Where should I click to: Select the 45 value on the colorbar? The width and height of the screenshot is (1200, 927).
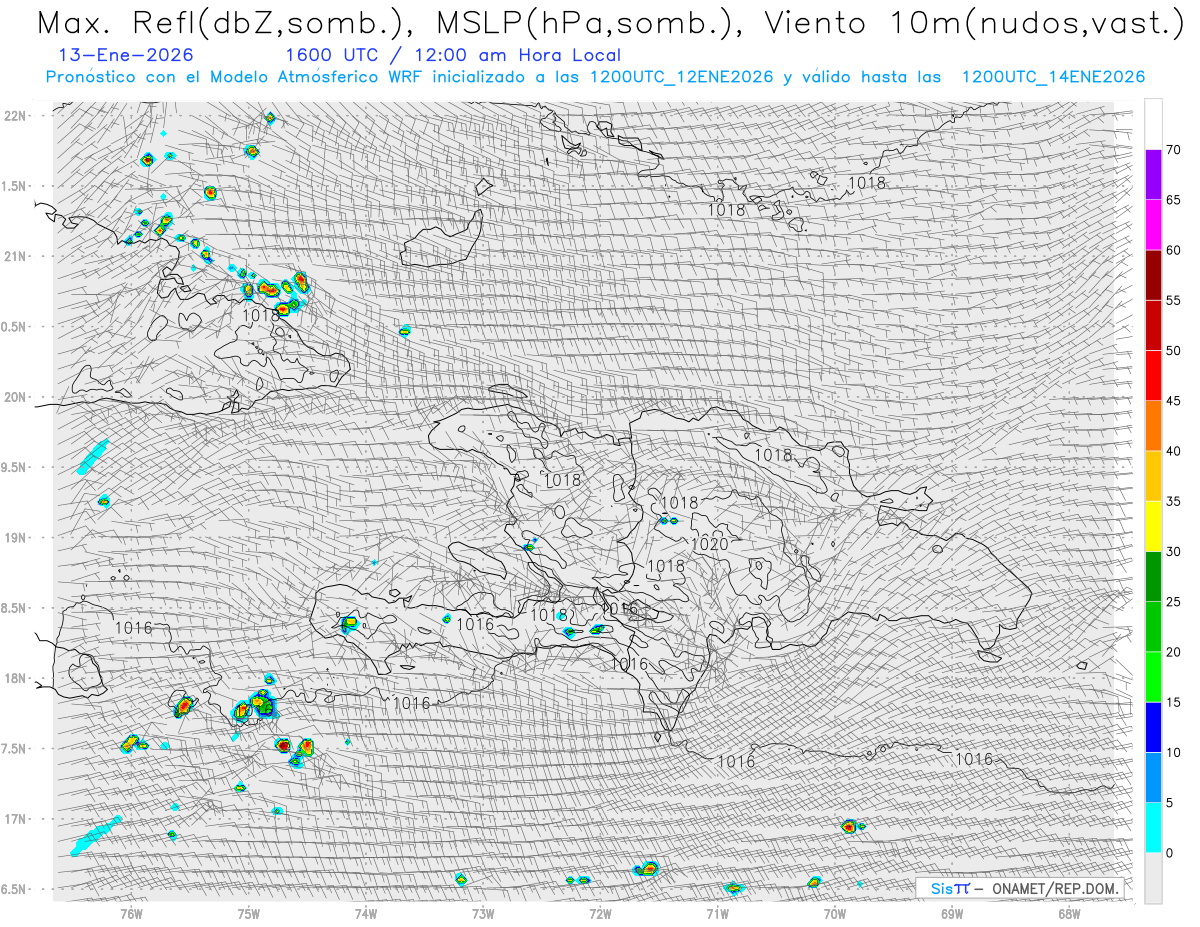pyautogui.click(x=1173, y=401)
